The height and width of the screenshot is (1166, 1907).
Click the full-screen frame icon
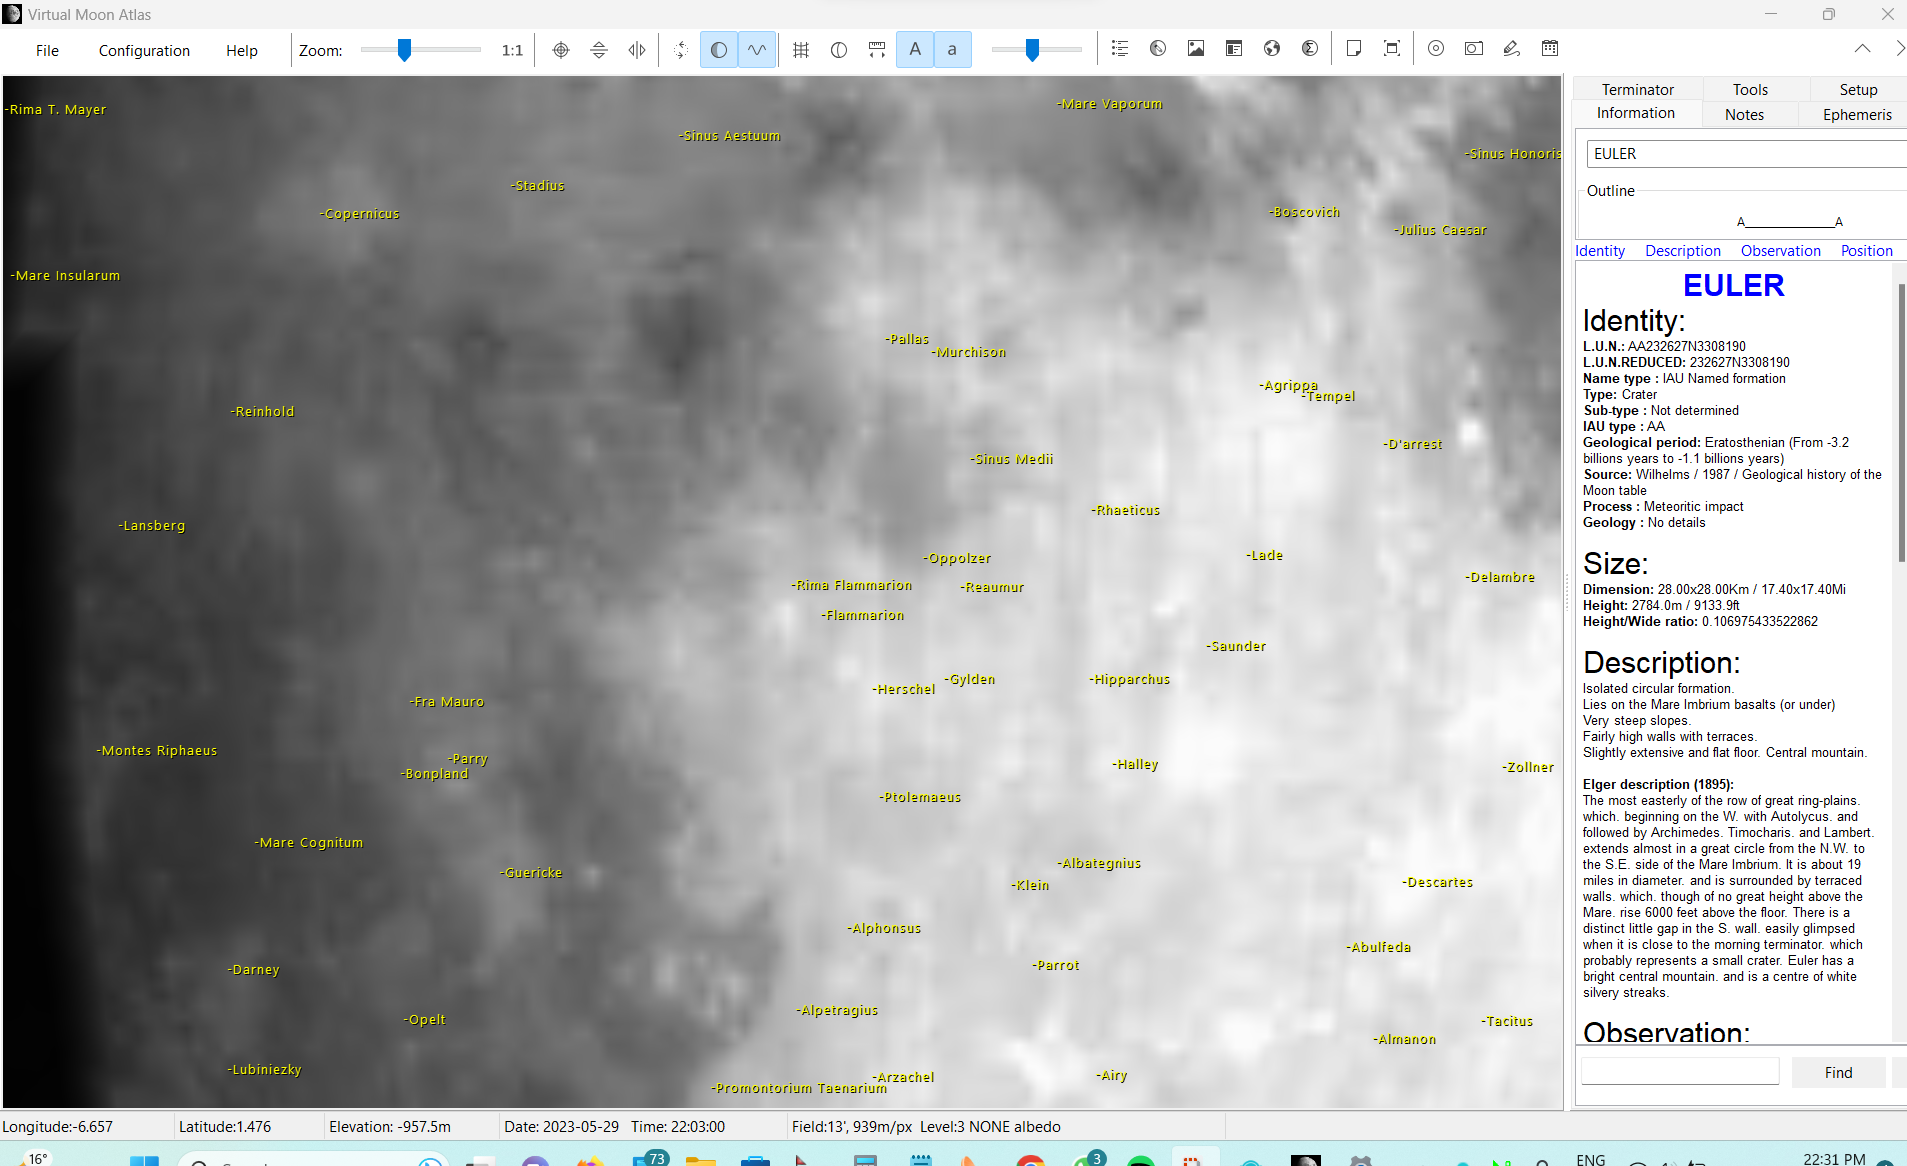tap(1392, 49)
